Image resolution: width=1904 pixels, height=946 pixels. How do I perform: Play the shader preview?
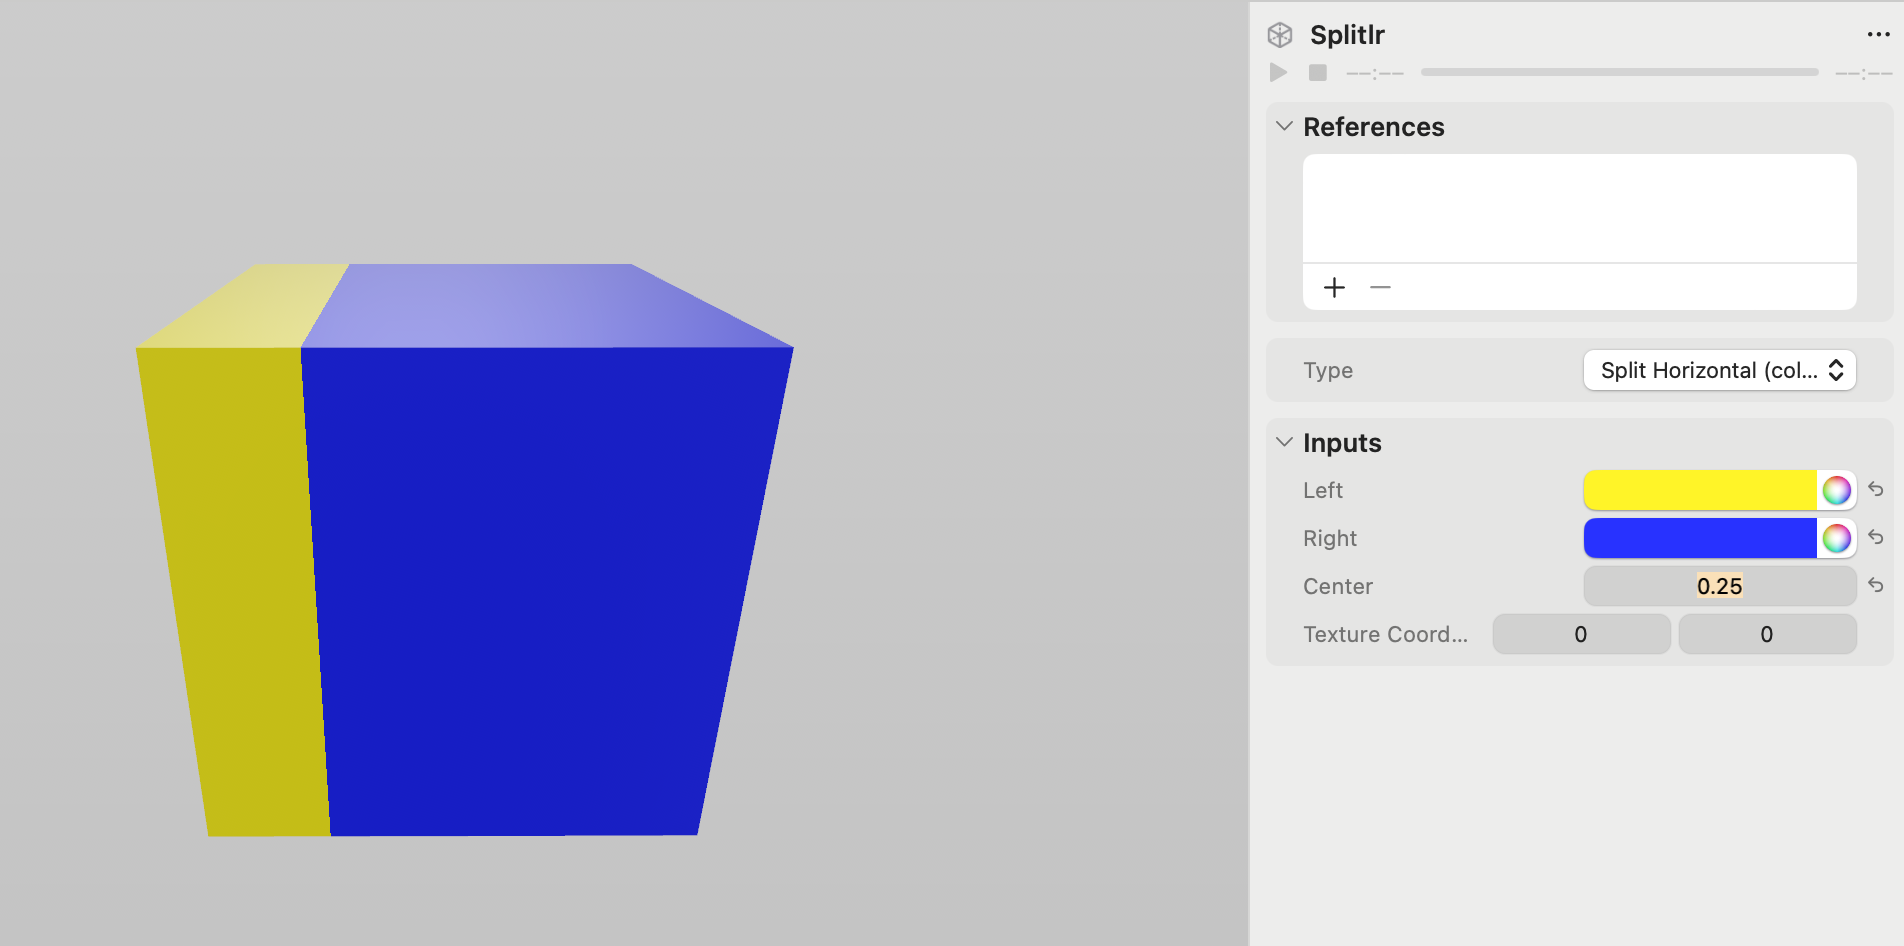click(1277, 72)
